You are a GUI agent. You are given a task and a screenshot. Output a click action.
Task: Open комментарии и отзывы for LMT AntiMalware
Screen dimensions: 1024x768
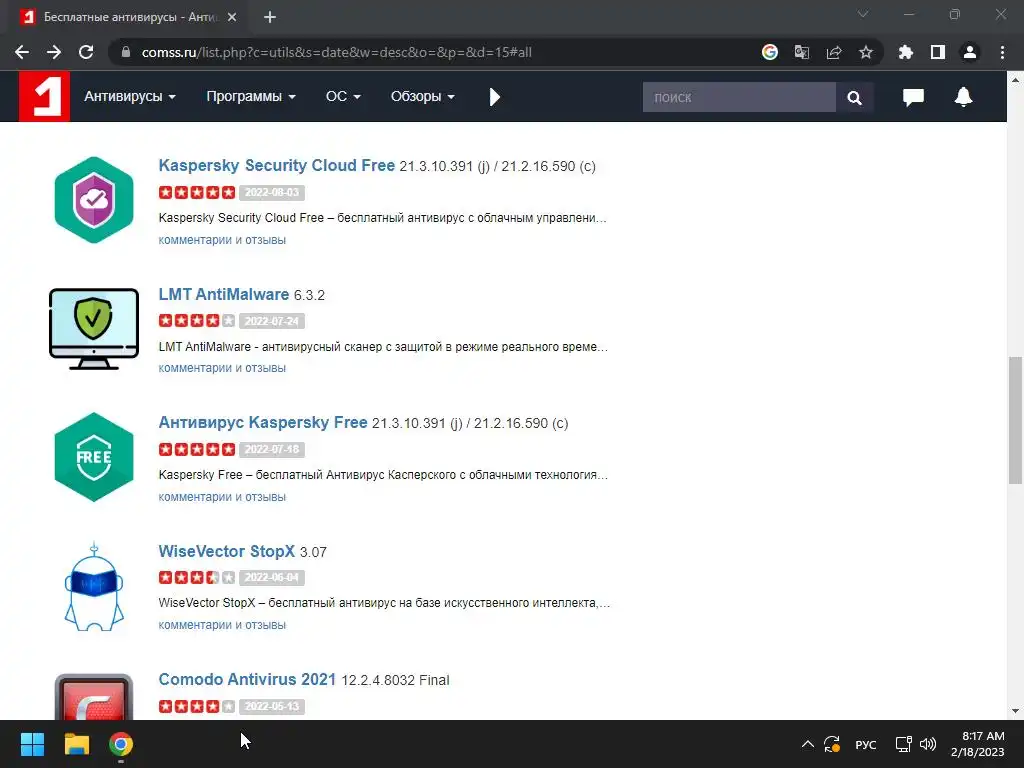click(222, 368)
